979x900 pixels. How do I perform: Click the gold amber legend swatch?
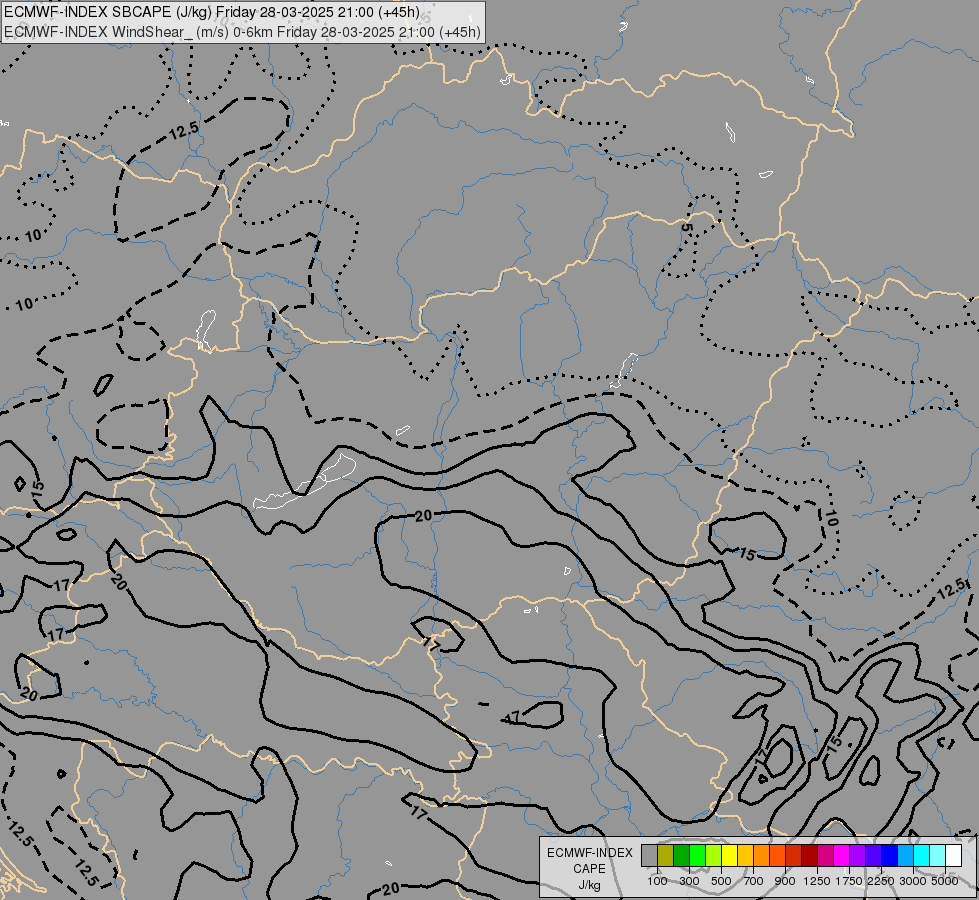coord(745,856)
